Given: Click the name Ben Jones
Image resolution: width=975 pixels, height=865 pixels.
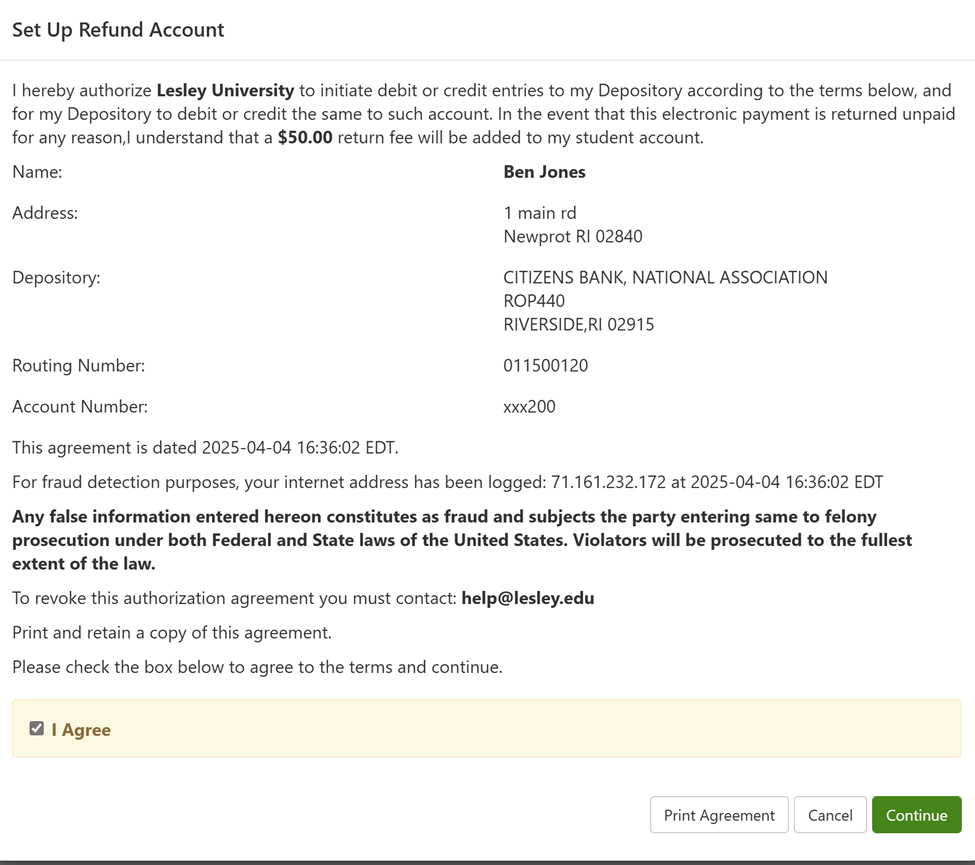Looking at the screenshot, I should 544,172.
